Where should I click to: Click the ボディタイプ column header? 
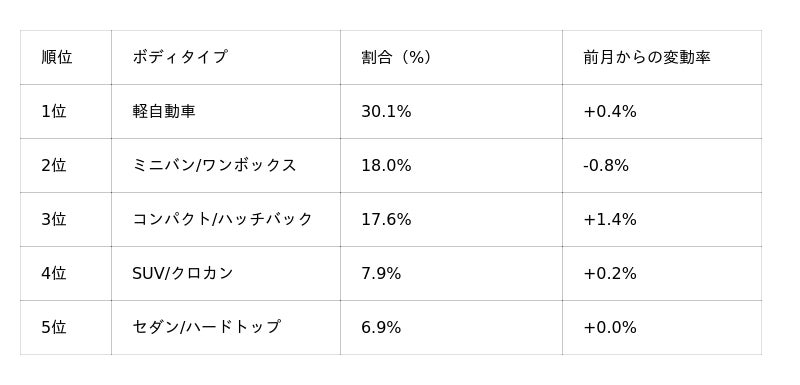coord(226,57)
